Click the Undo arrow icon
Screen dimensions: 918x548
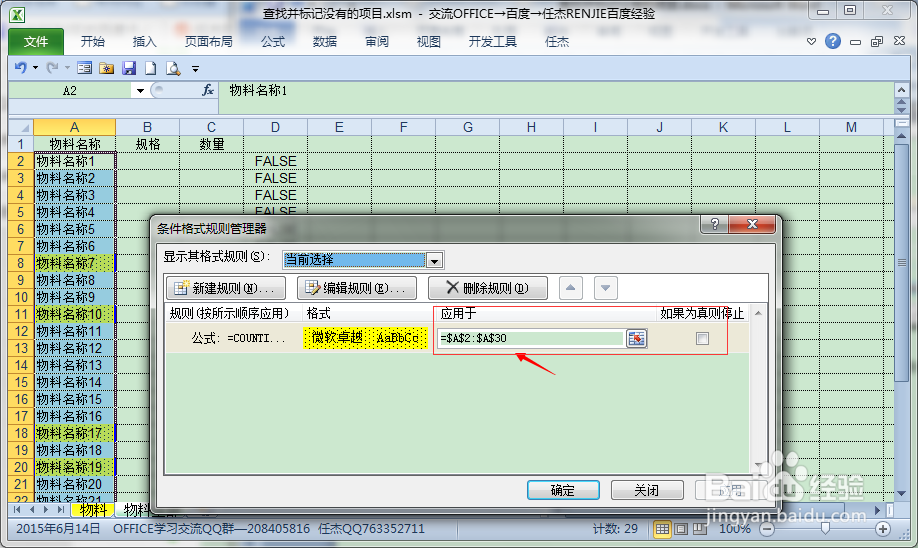coord(20,68)
